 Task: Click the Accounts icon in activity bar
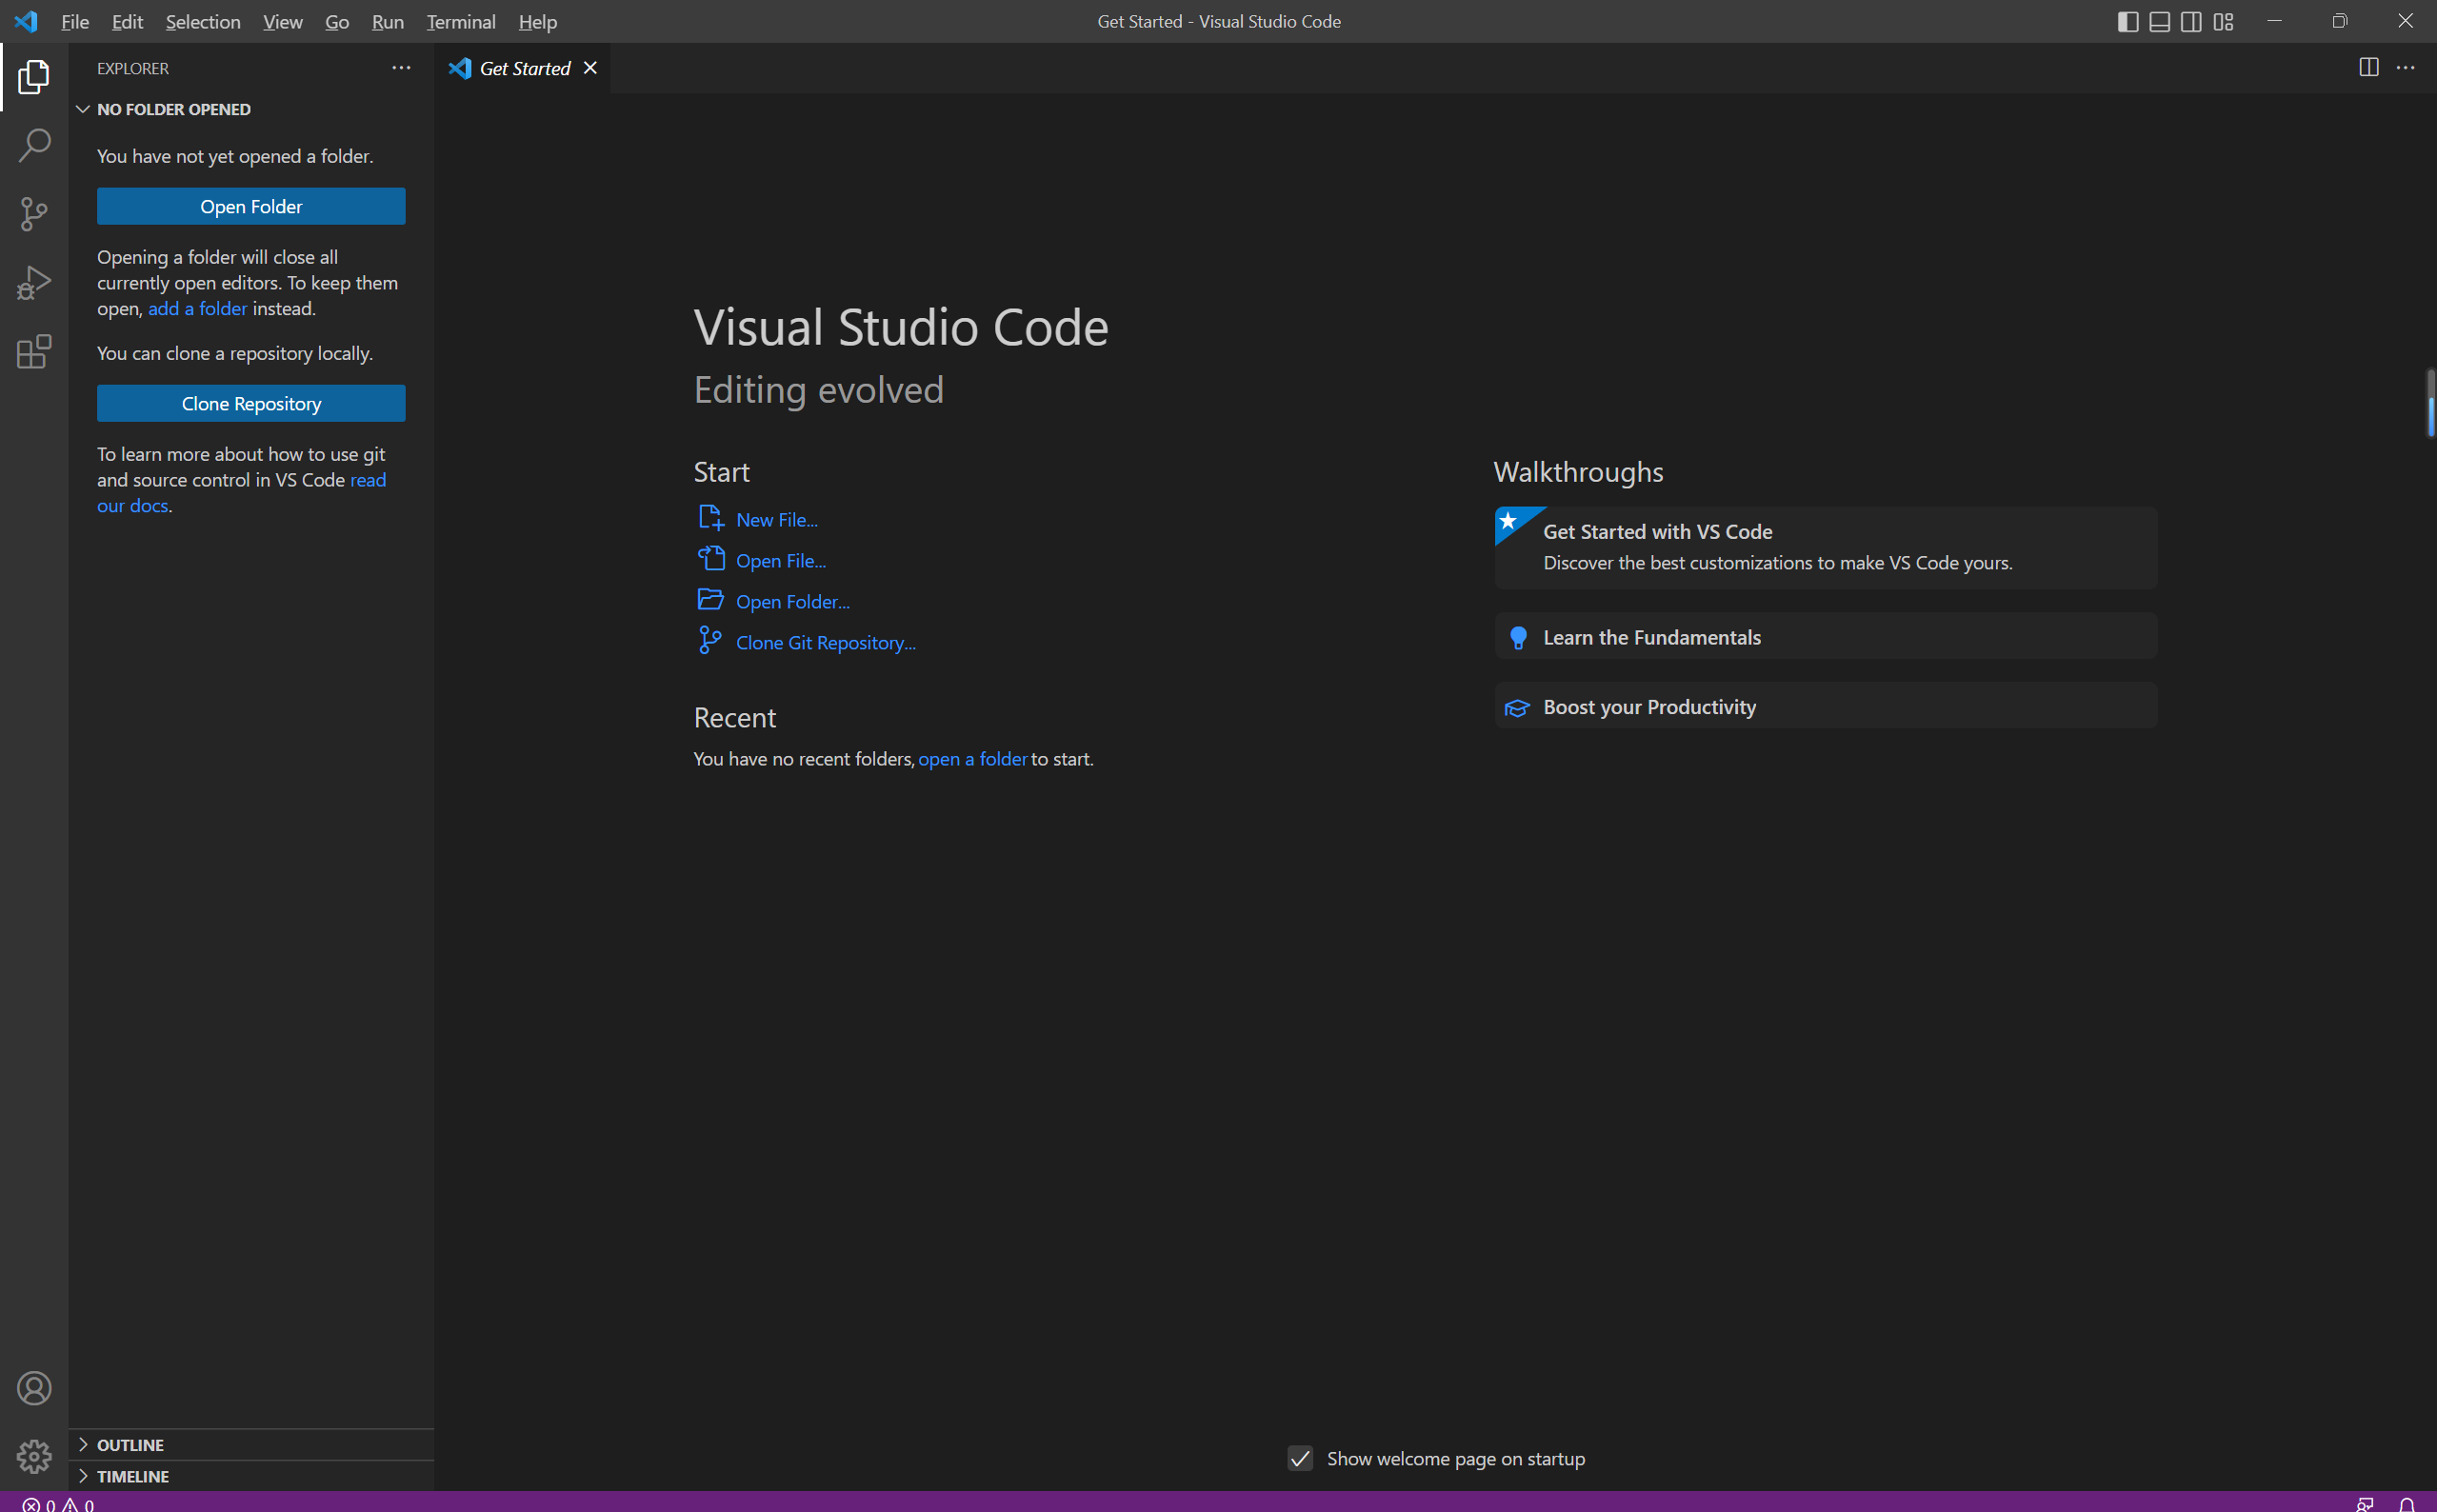[34, 1388]
